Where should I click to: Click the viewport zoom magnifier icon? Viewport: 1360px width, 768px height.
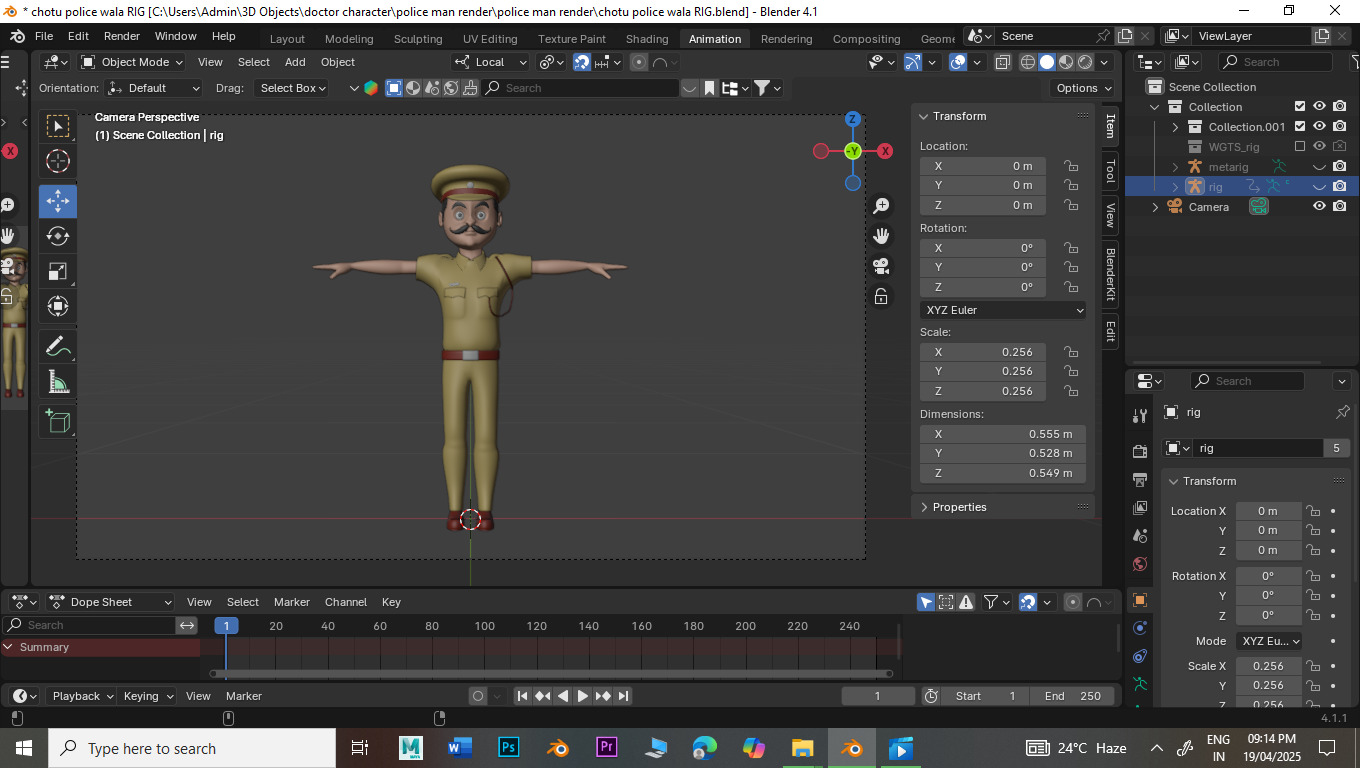pos(881,206)
